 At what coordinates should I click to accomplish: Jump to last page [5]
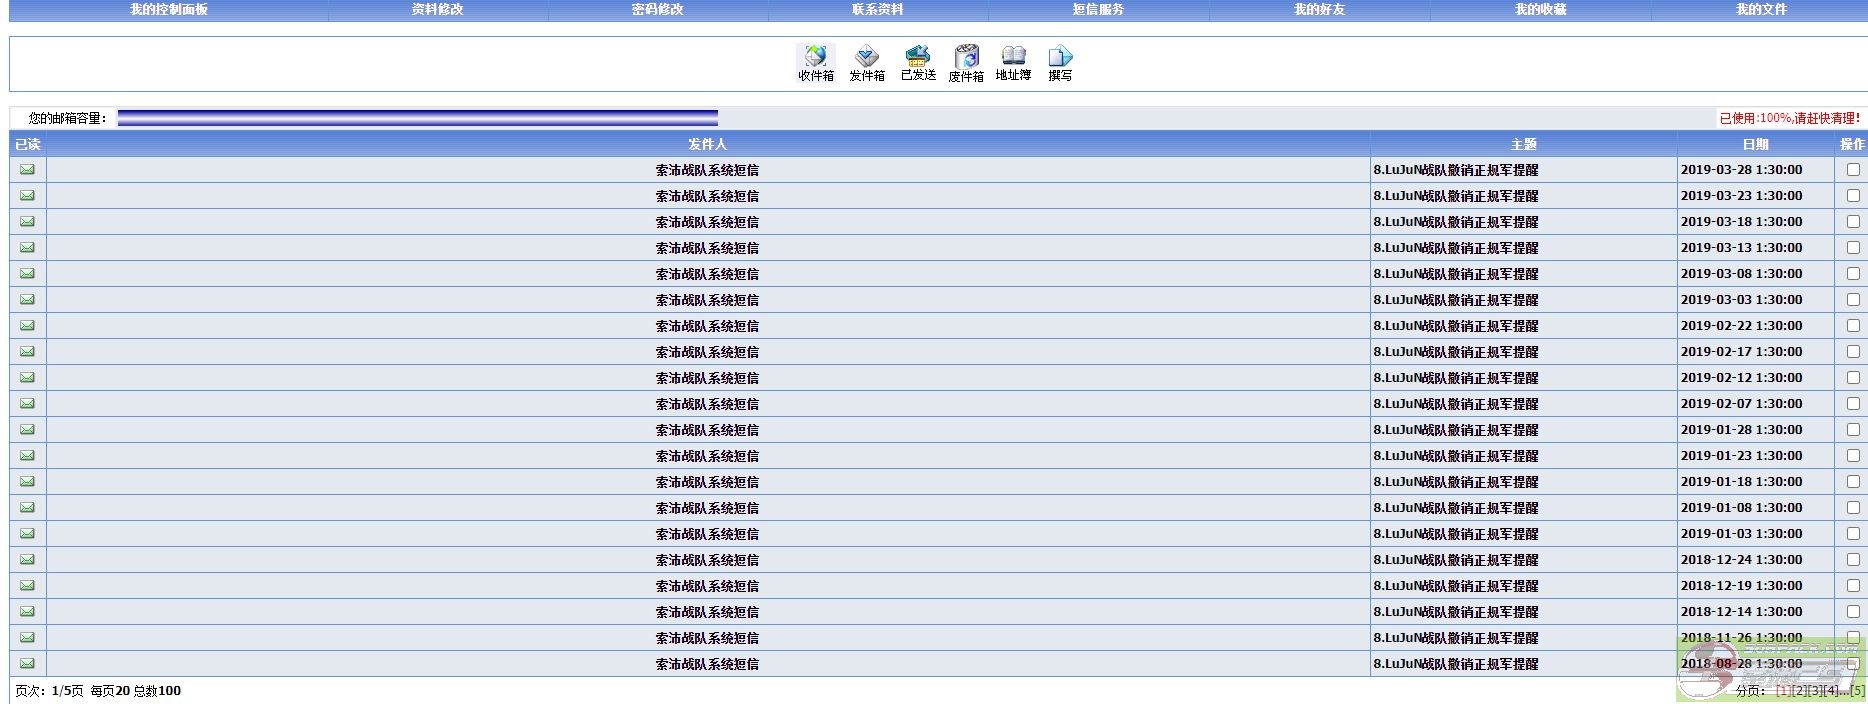tap(1857, 691)
